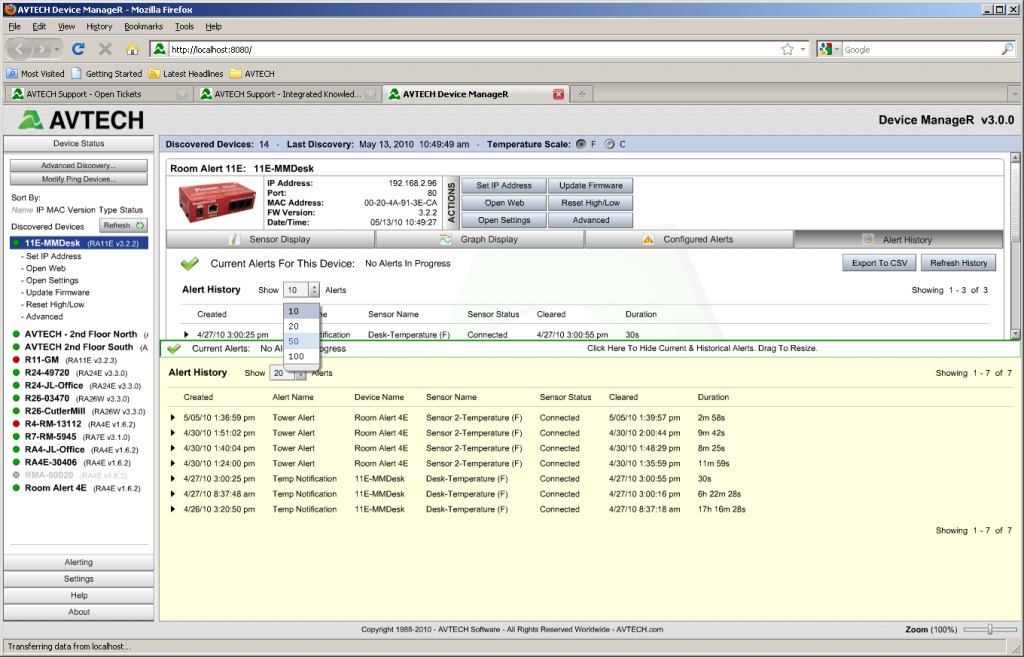The image size is (1024, 657).
Task: Click the green Refresh devices icon
Action: 141,226
